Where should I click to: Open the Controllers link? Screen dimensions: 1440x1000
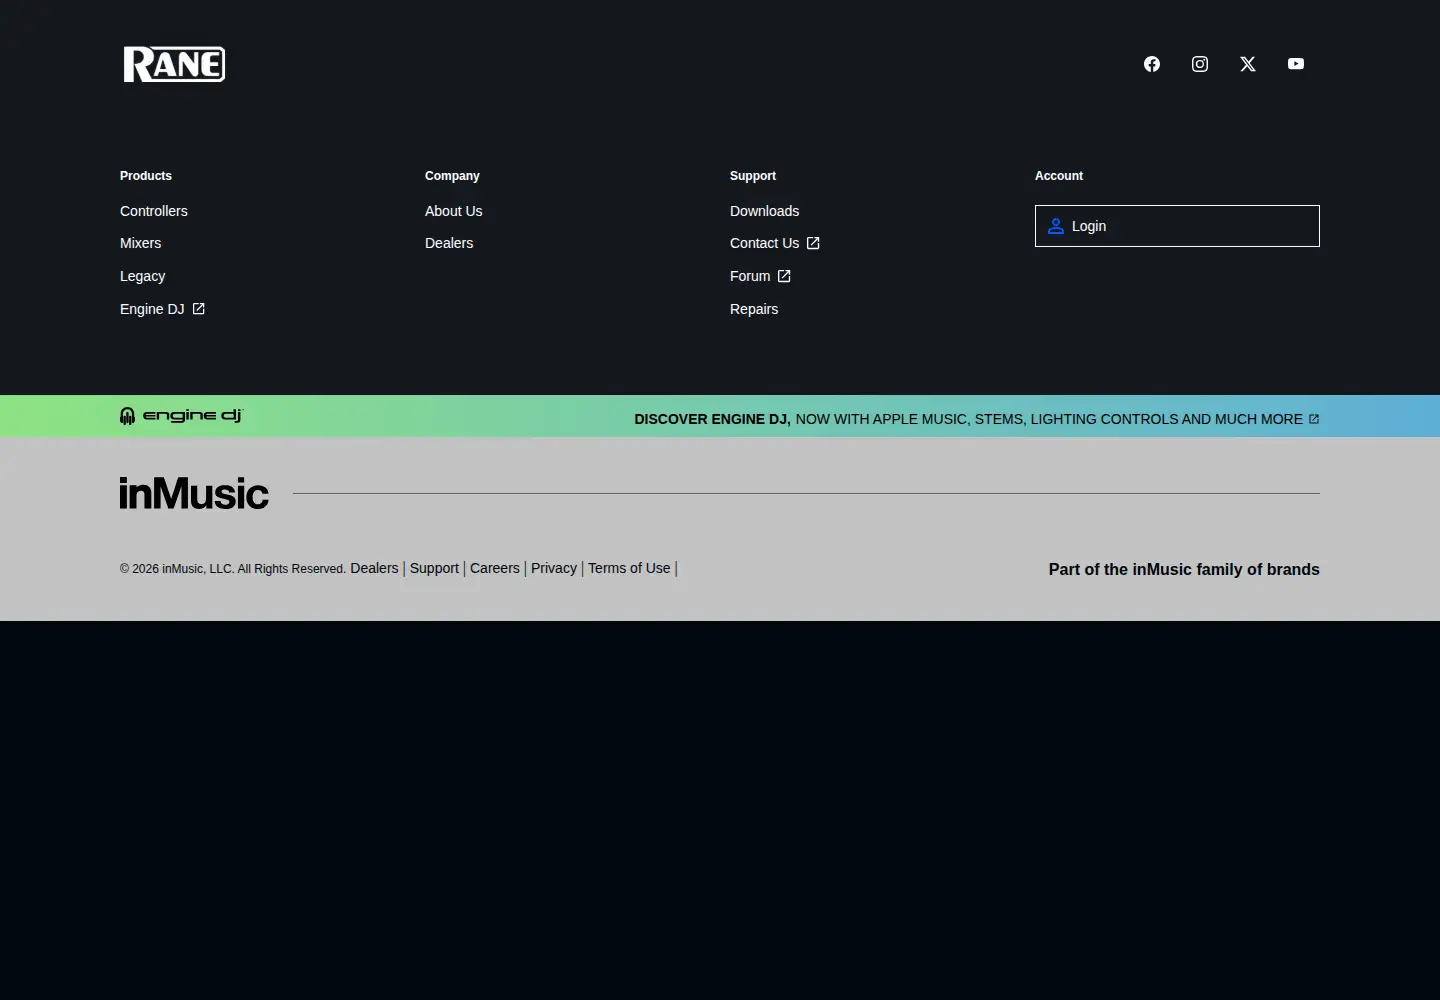[154, 211]
